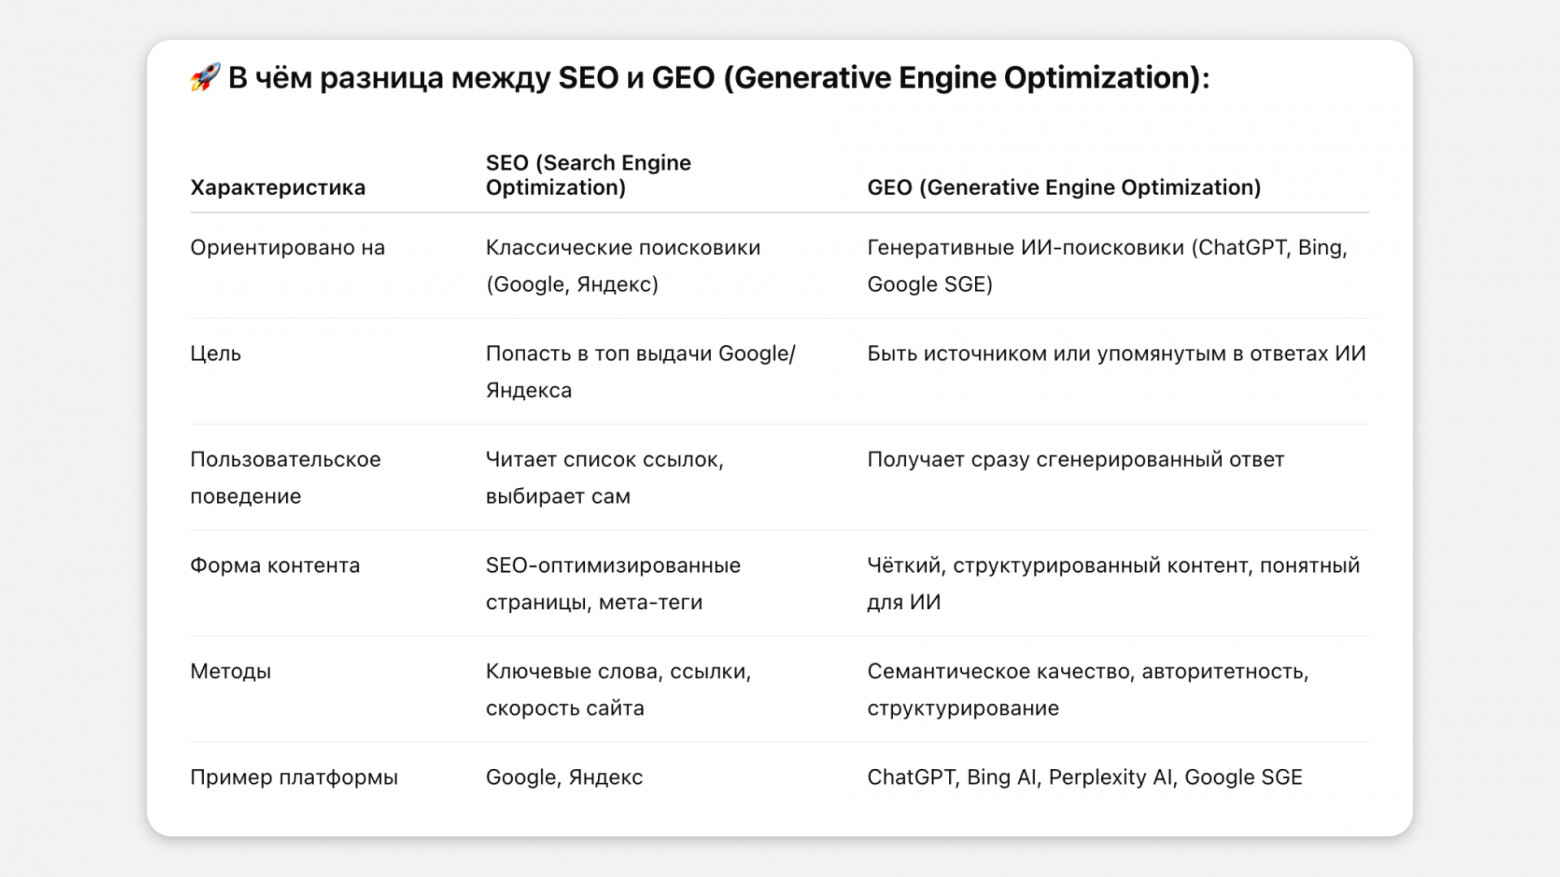Click the 'GEO (Generative Engine Optimization)' column header
This screenshot has height=877, width=1560.
click(1063, 187)
